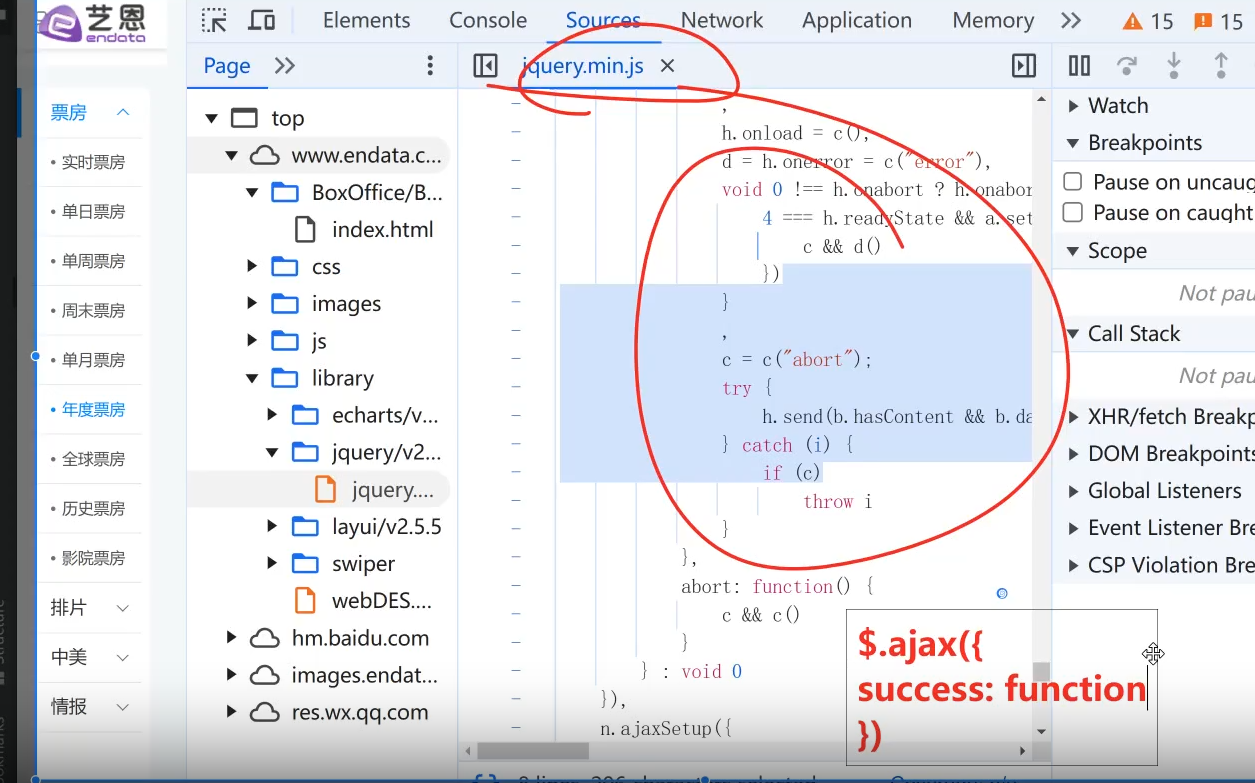Click inside the red $.ajax annotation text box
This screenshot has height=783, width=1255.
click(1002, 688)
